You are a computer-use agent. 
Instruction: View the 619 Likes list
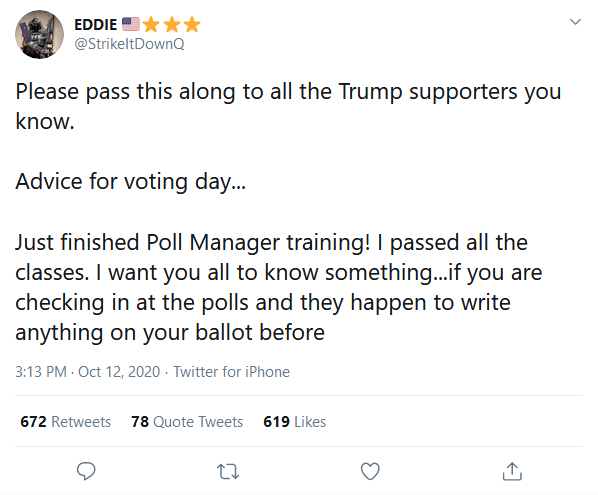point(294,422)
